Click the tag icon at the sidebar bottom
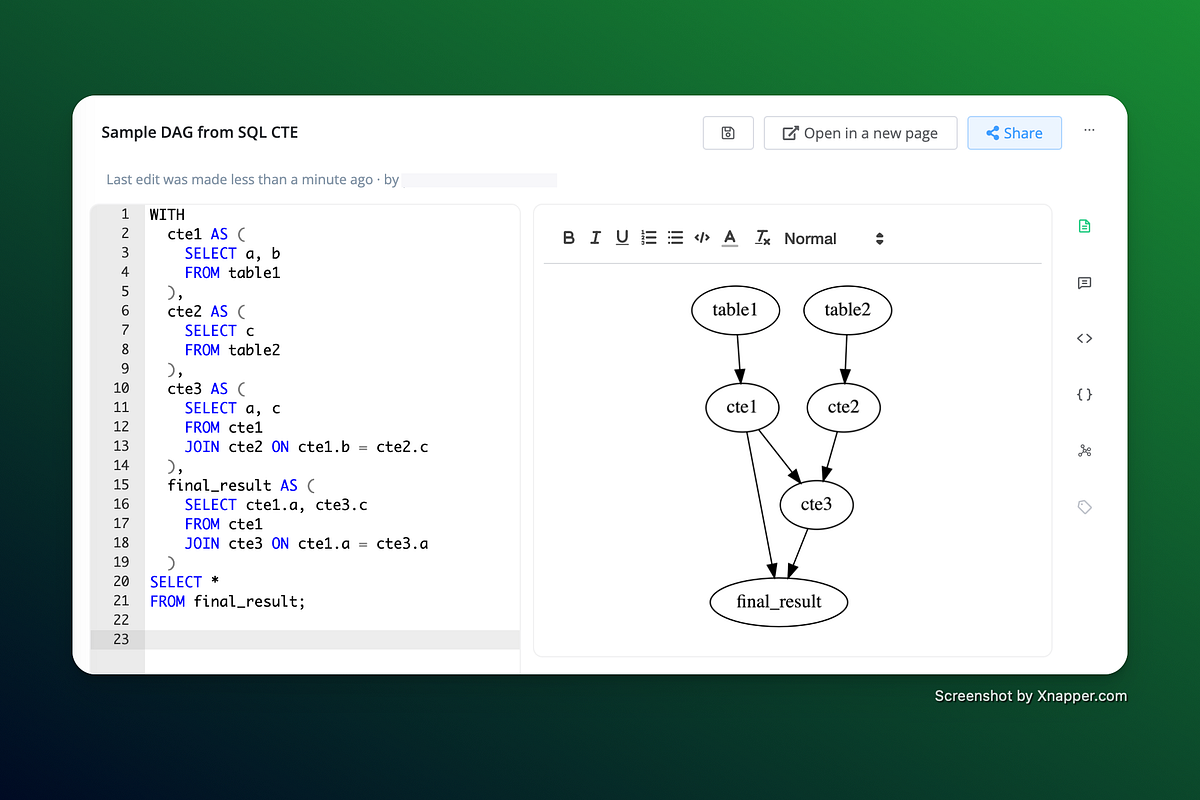The image size is (1200, 800). click(x=1084, y=507)
